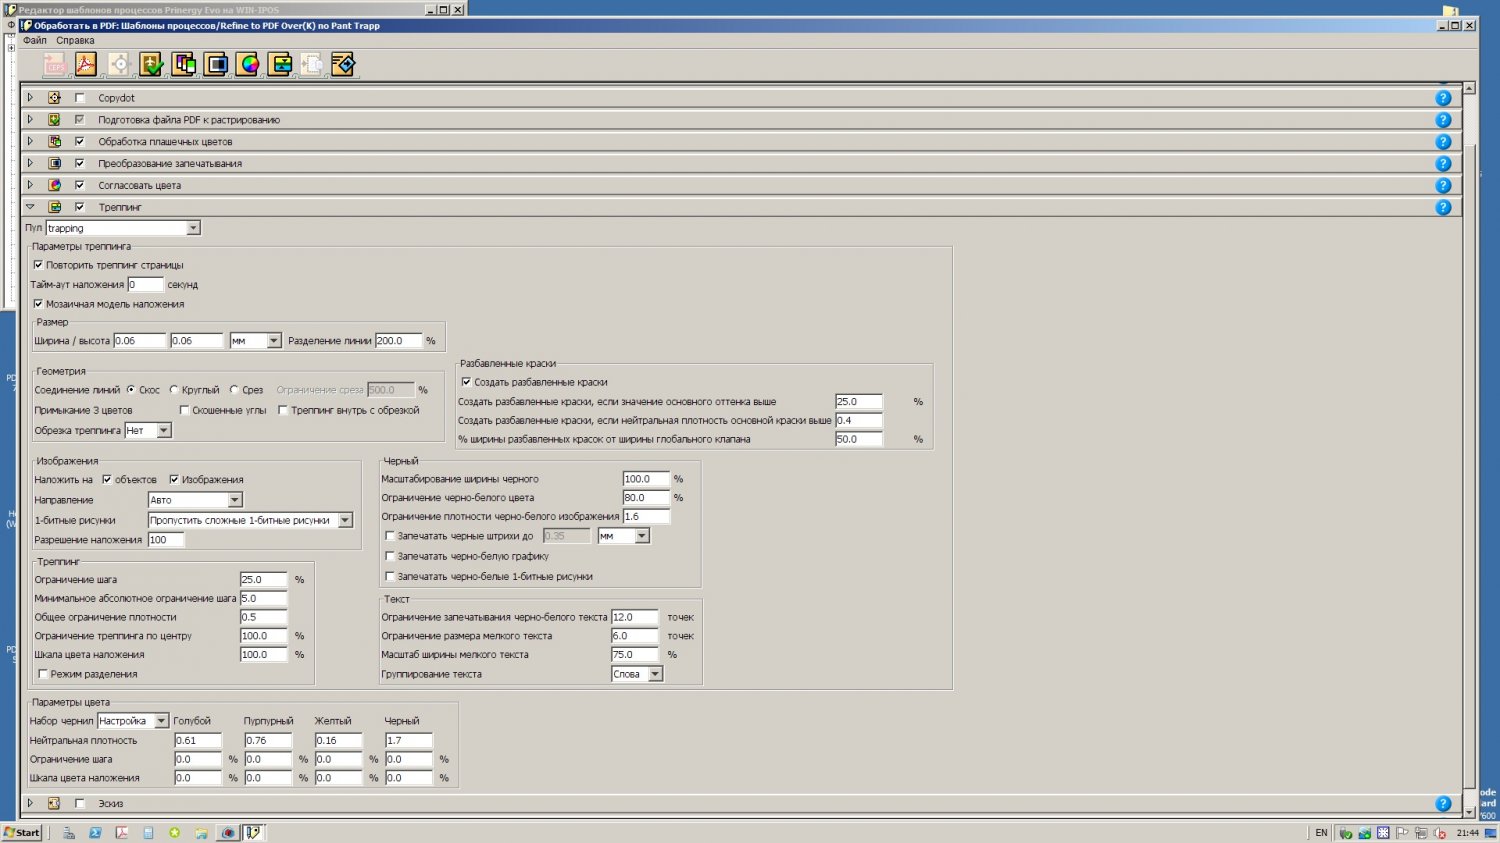
Task: Click the Согласовать цвета row icon
Action: 54,186
